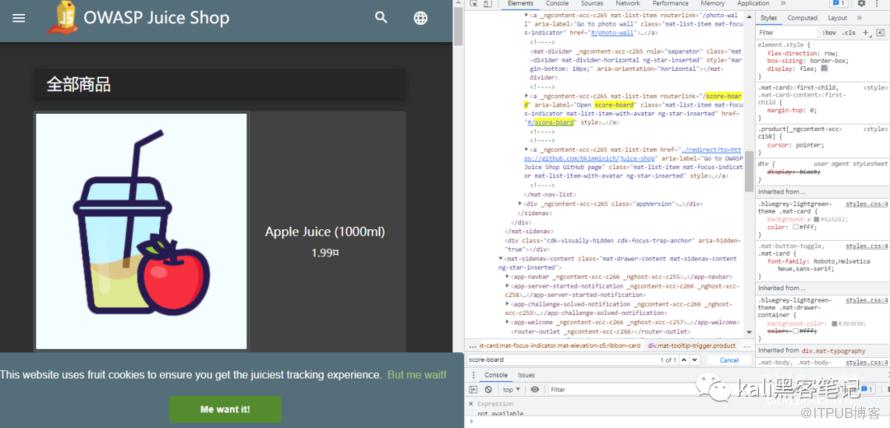
Task: Open the language selection globe icon
Action: tap(420, 18)
